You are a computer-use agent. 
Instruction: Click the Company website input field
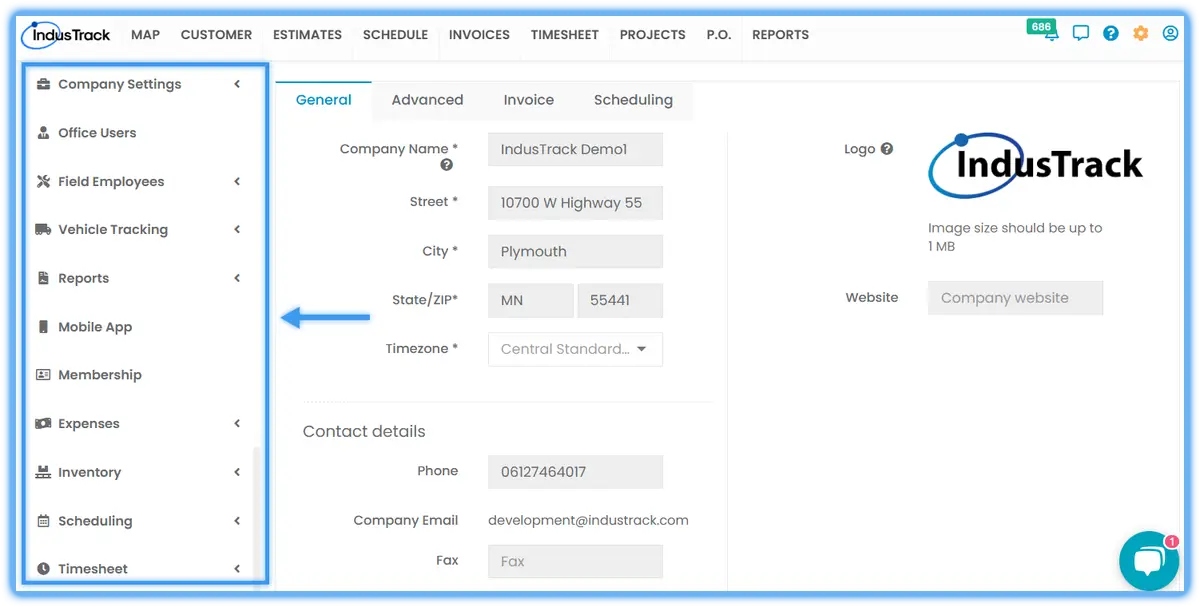tap(1015, 298)
